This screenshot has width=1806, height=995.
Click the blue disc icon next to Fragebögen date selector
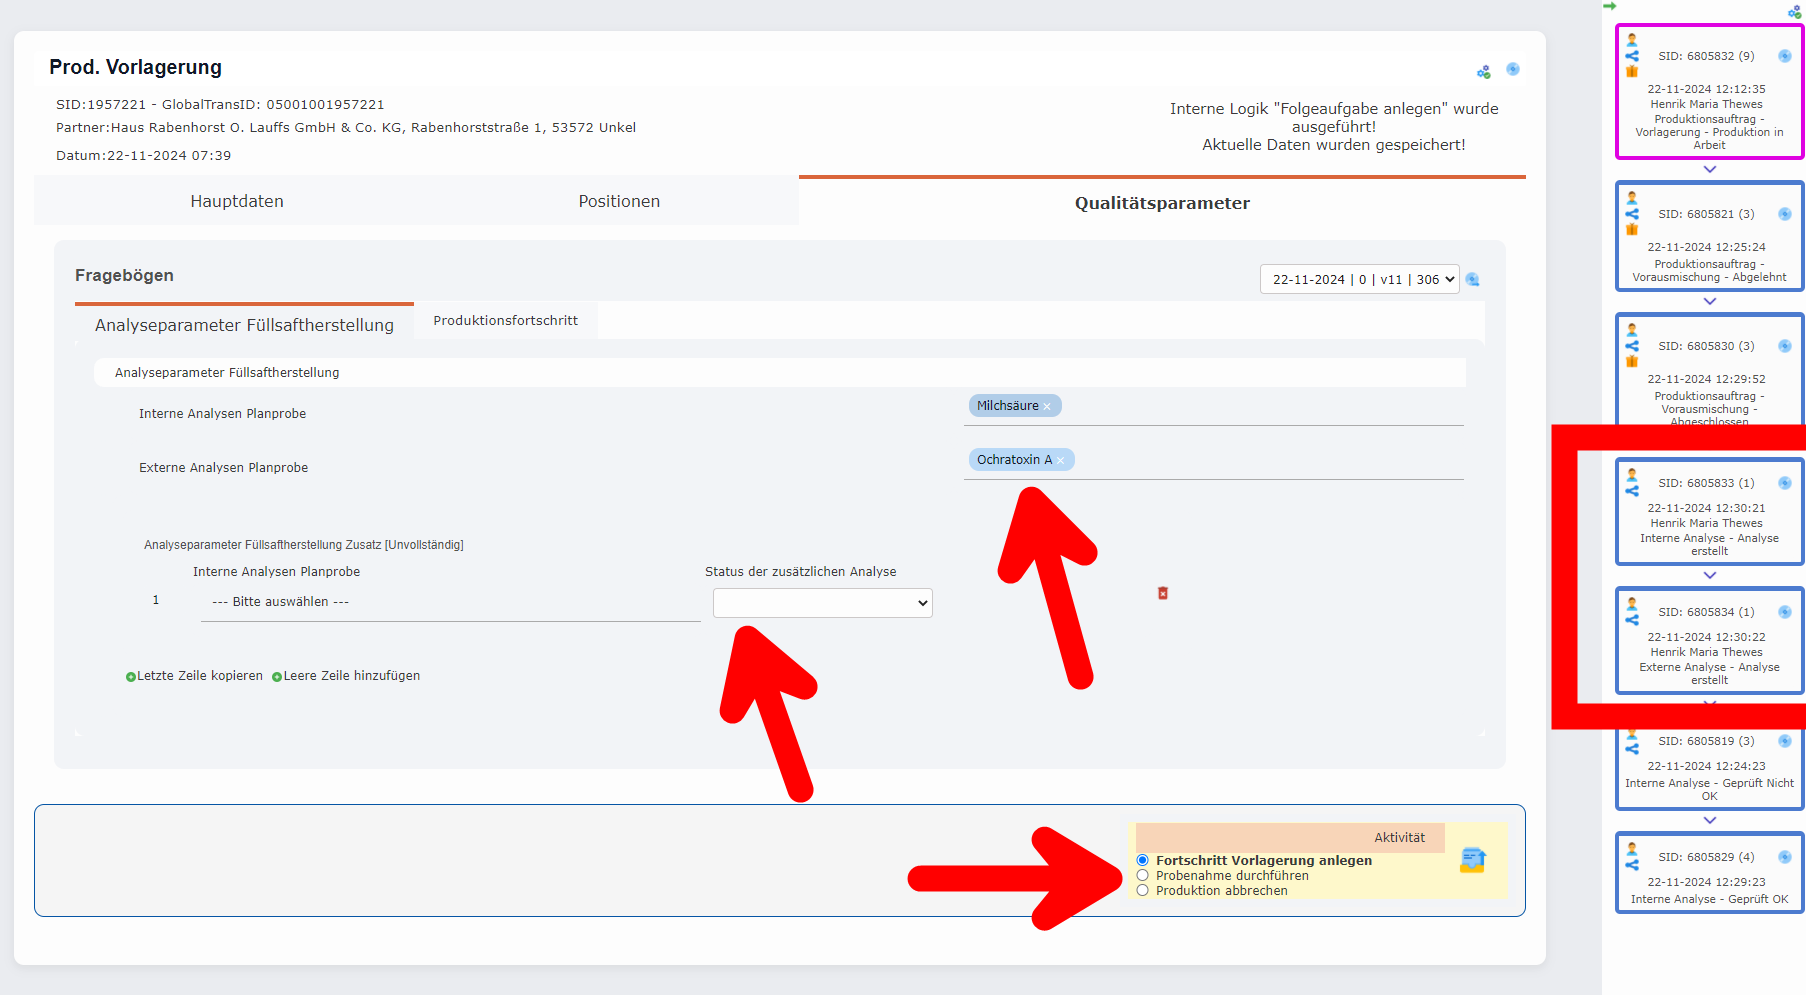click(1472, 279)
